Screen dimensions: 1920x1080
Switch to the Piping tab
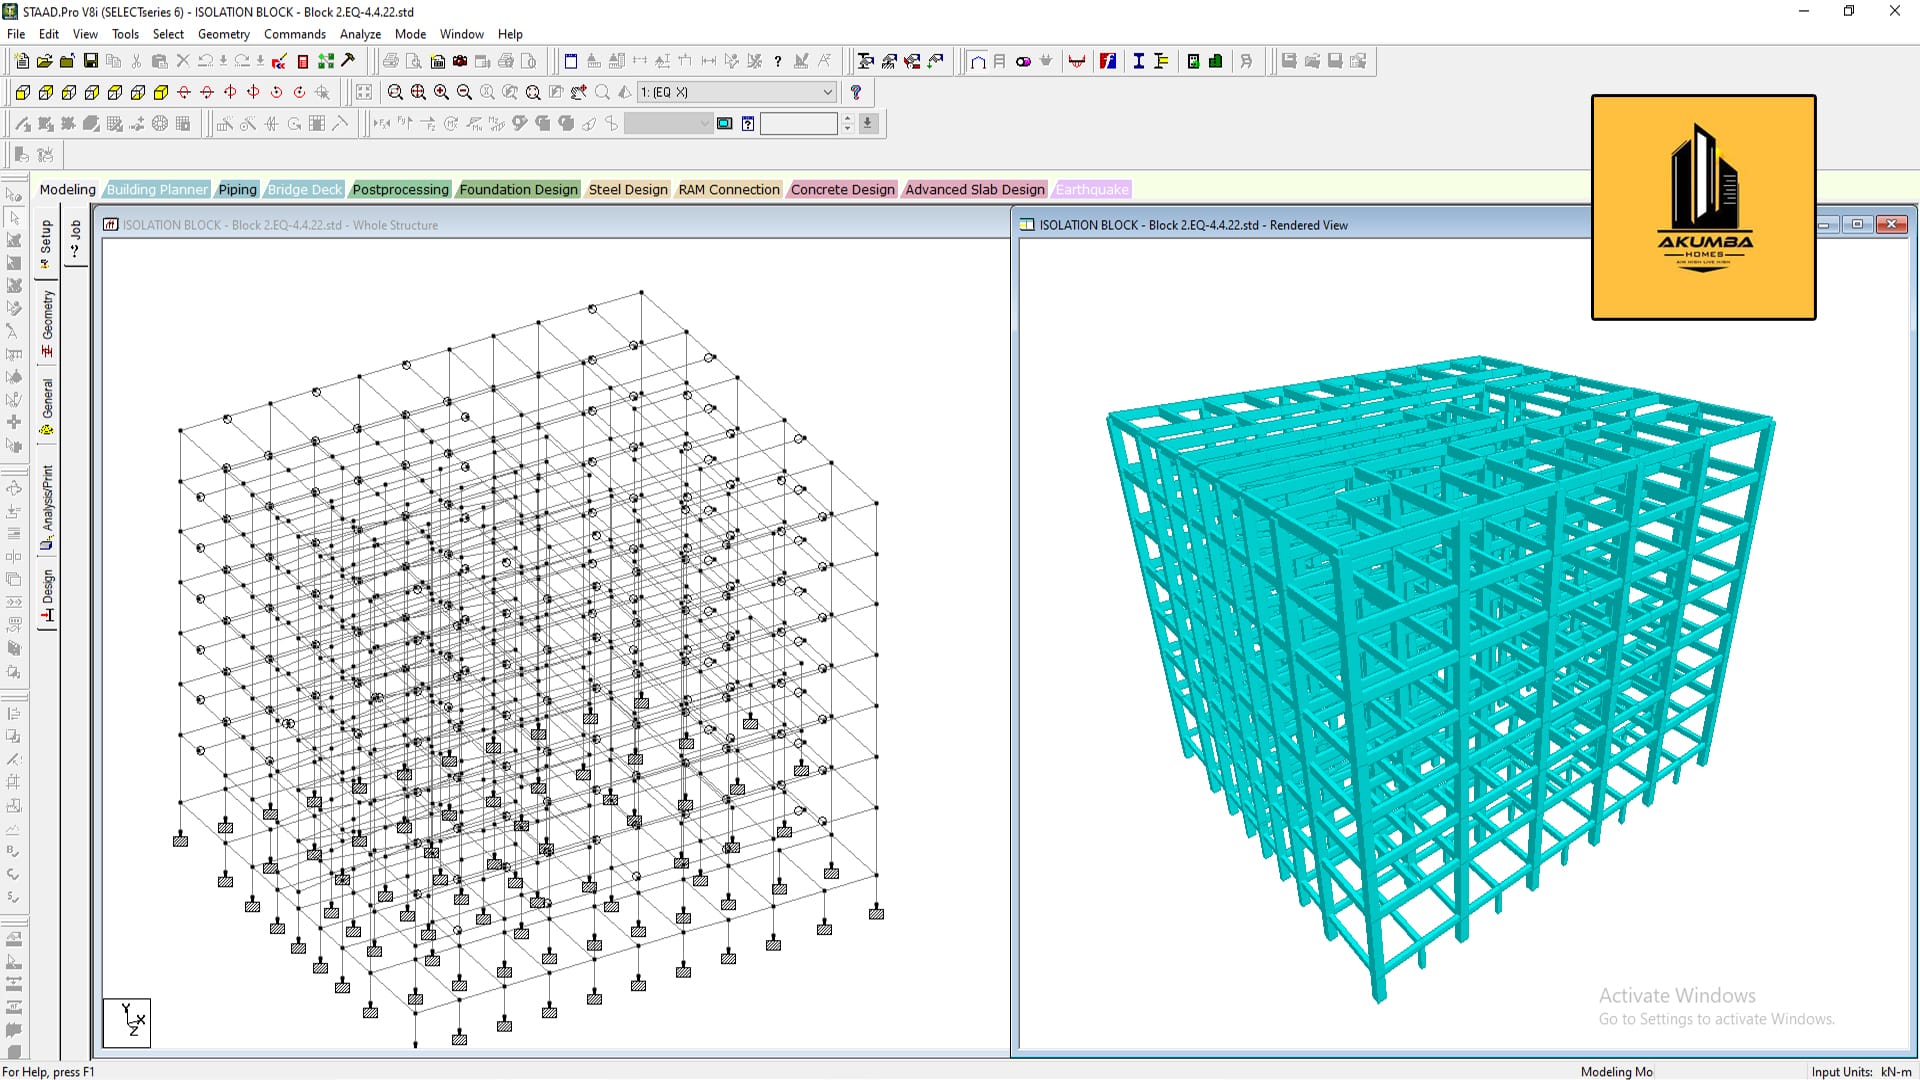point(237,190)
